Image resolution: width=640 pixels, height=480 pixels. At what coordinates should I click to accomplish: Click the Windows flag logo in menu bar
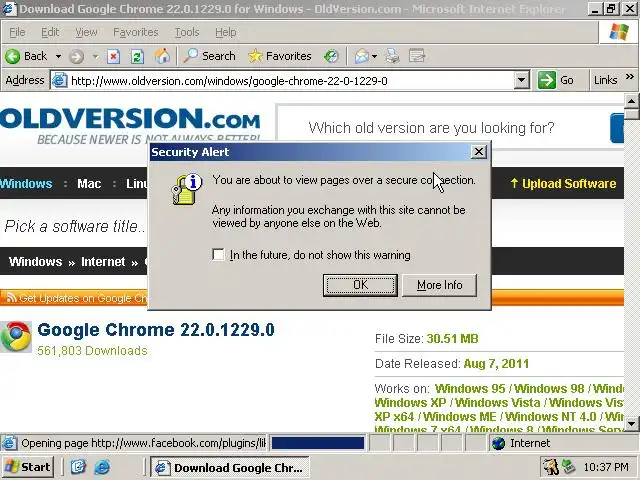tap(619, 32)
